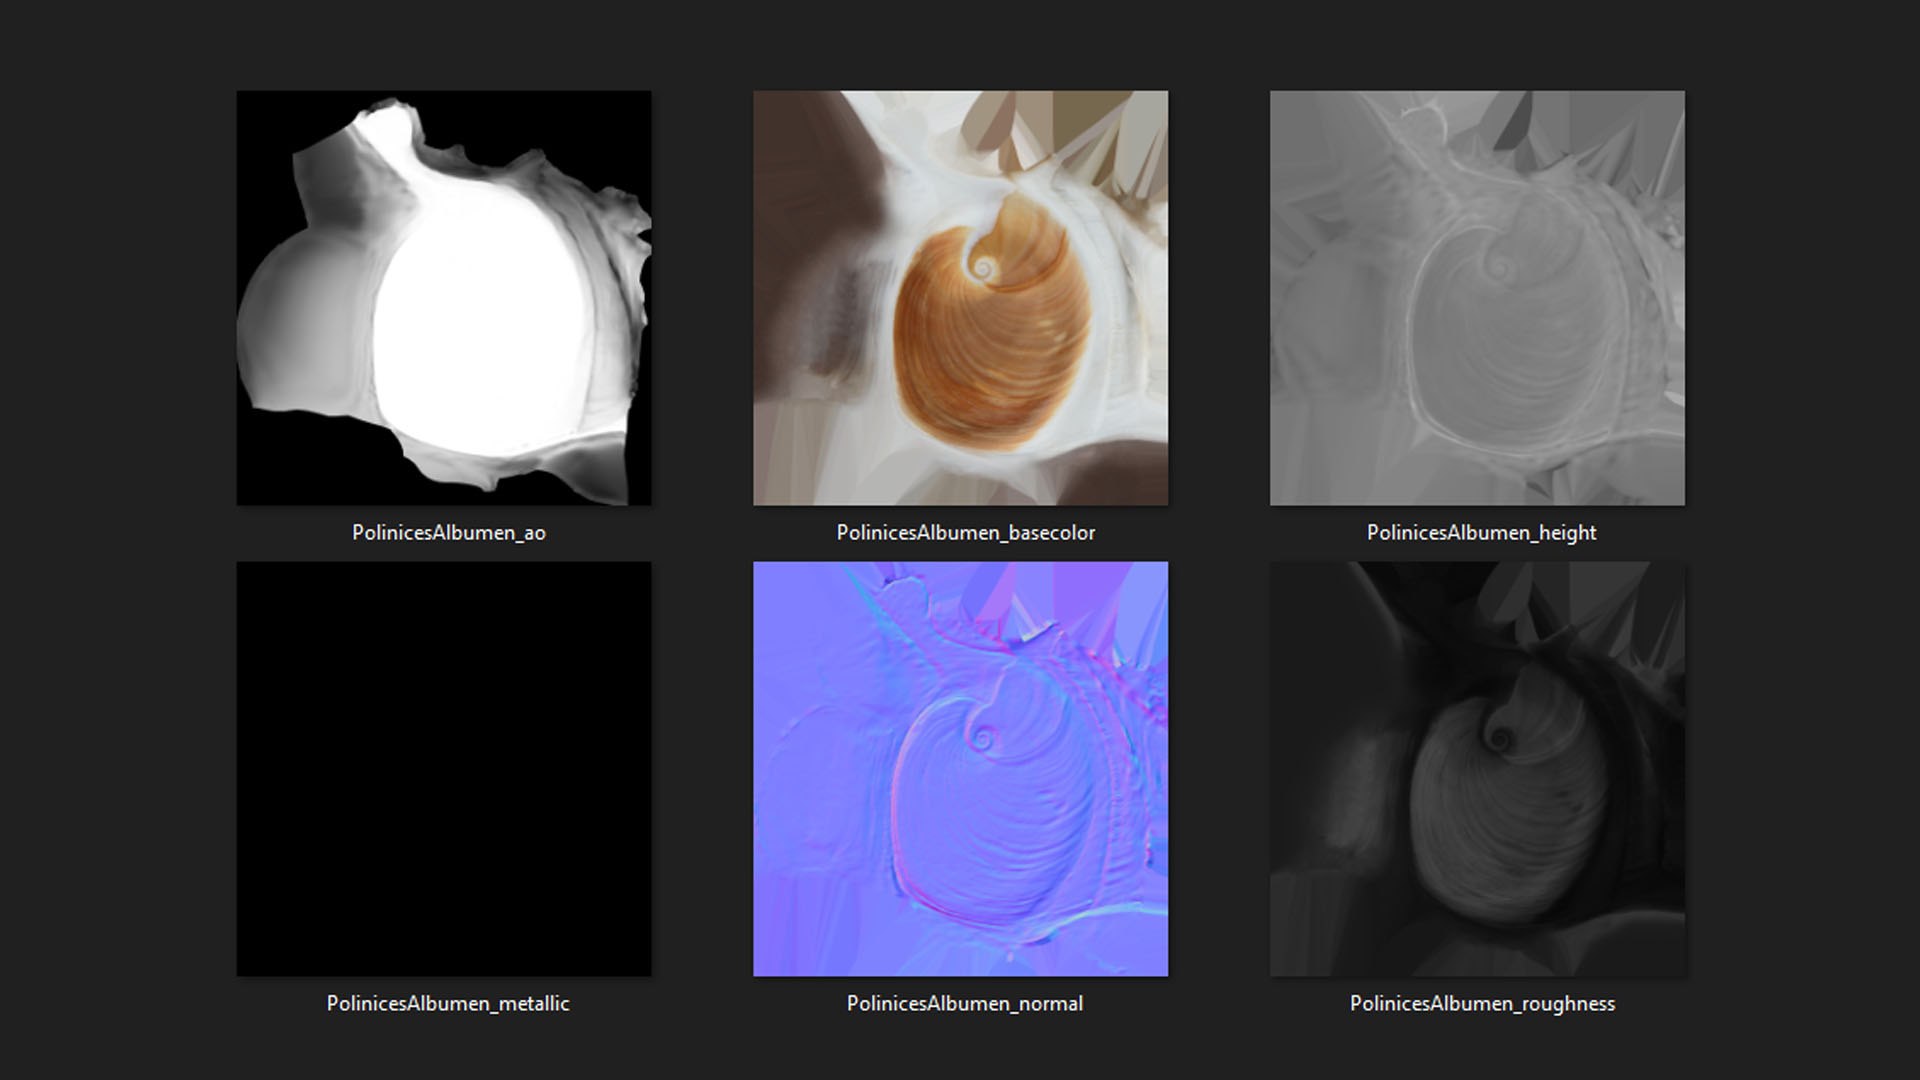
Task: Click the file name PolinicesAlbumen_ao
Action: (449, 533)
